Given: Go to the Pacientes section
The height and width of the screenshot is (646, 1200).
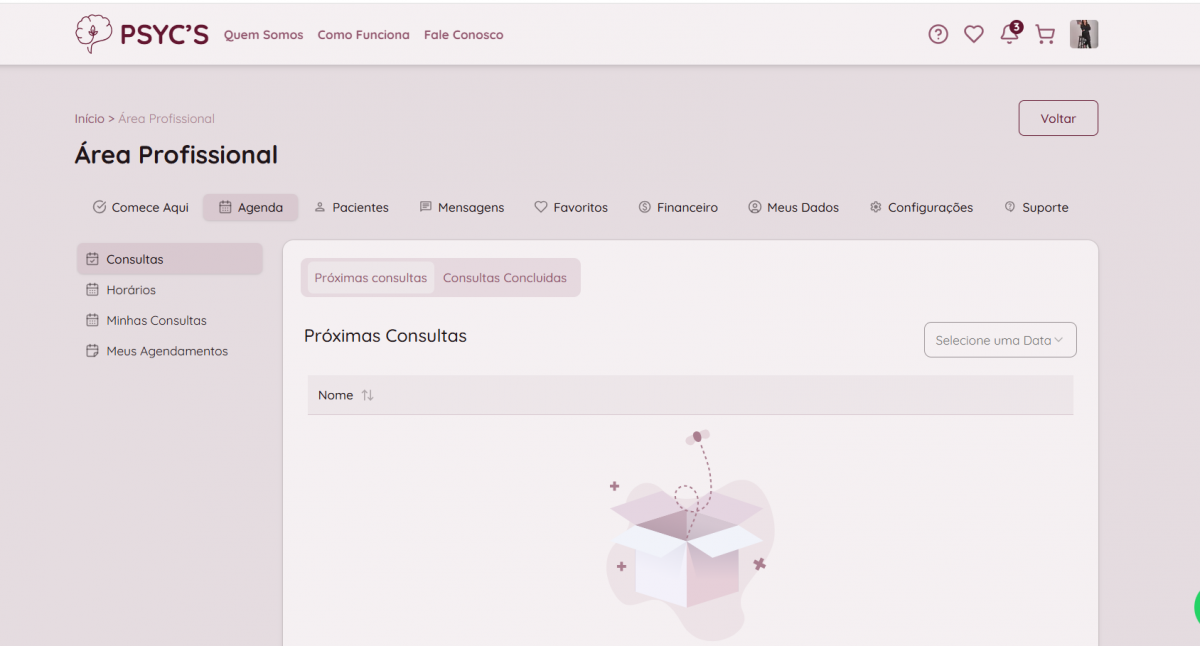Looking at the screenshot, I should [x=351, y=208].
